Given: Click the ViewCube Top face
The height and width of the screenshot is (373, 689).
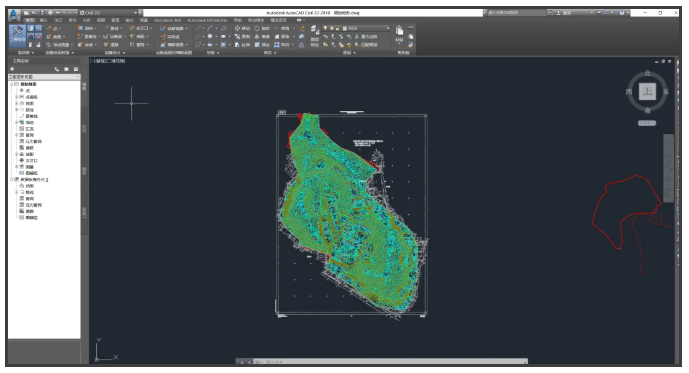Looking at the screenshot, I should coord(647,91).
